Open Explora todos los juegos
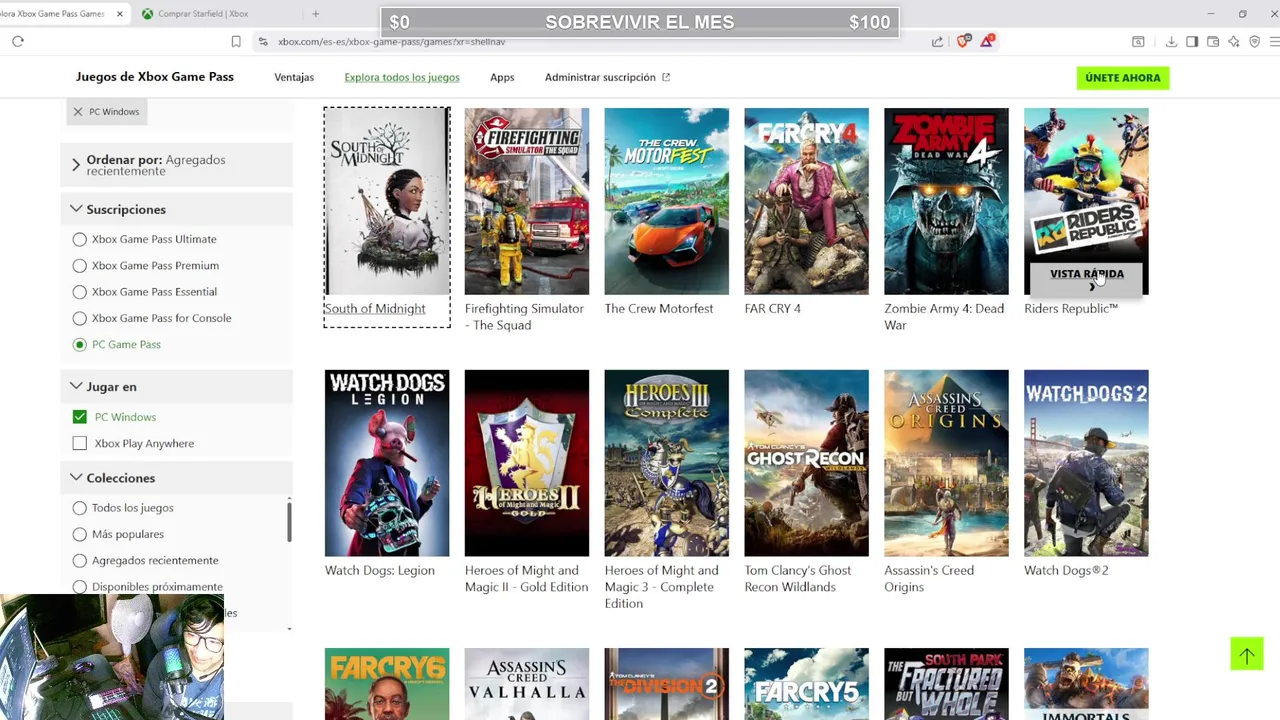Screen dimensions: 1280x720 click(x=402, y=77)
